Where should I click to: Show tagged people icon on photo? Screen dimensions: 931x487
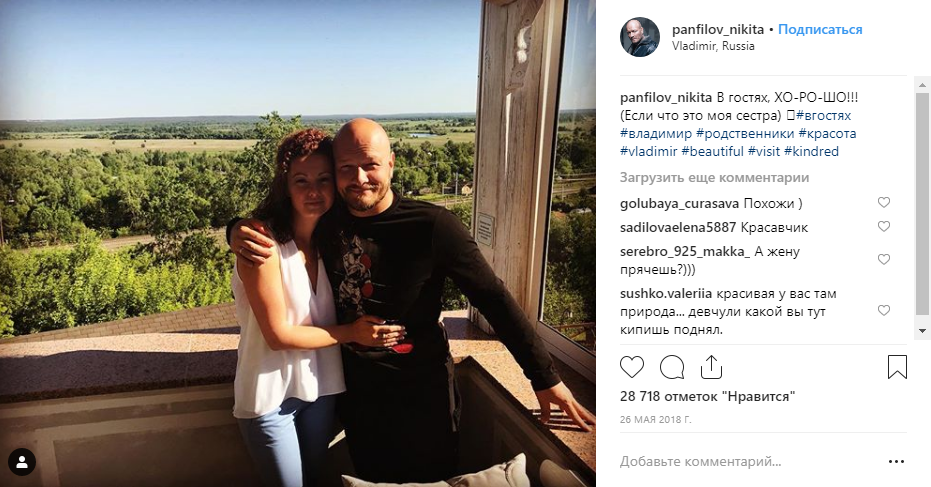[x=22, y=462]
